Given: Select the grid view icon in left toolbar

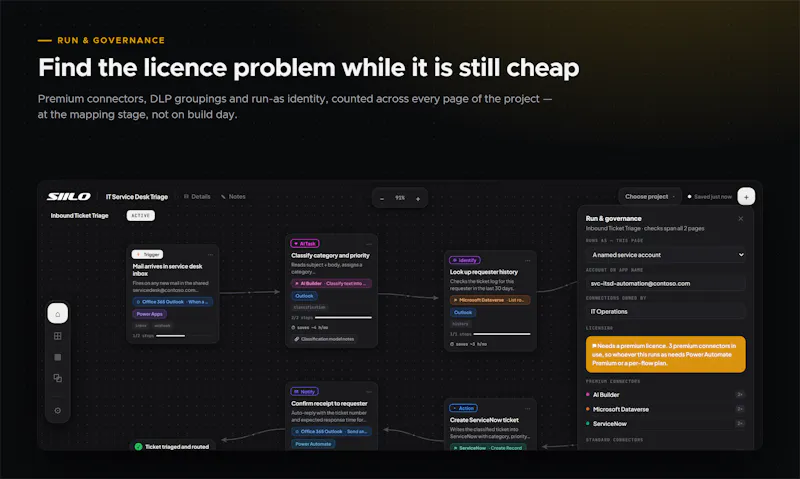Looking at the screenshot, I should (58, 336).
